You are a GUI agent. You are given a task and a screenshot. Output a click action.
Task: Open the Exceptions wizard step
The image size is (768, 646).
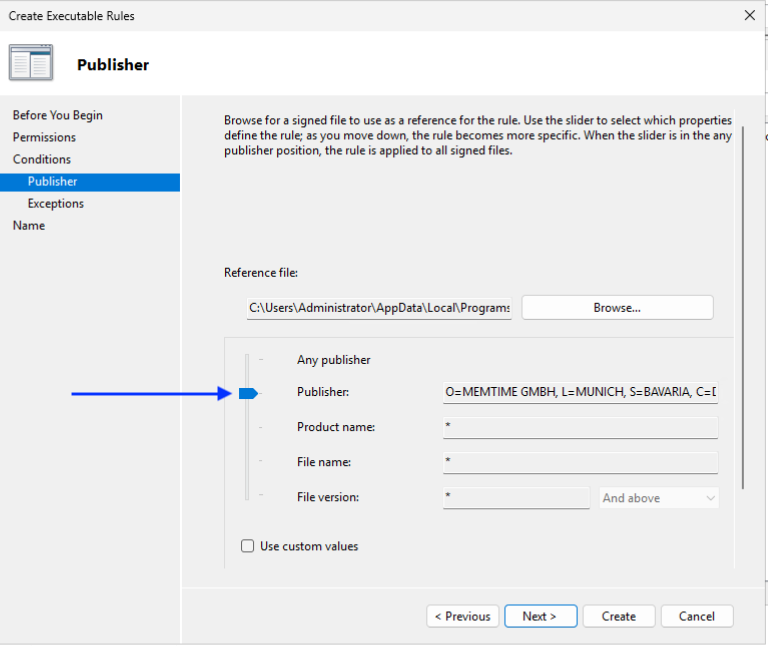pos(55,203)
